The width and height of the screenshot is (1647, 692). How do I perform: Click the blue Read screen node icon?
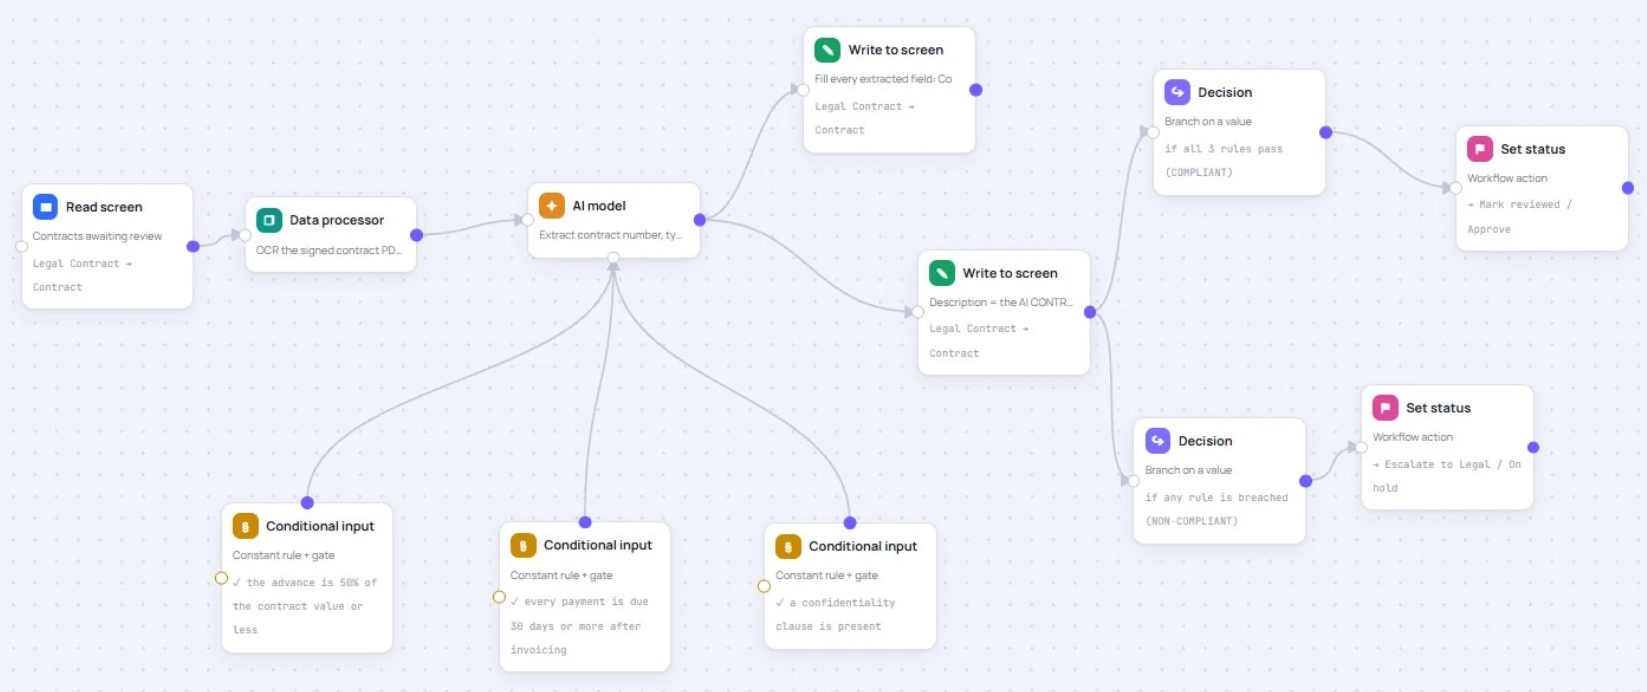tap(45, 207)
